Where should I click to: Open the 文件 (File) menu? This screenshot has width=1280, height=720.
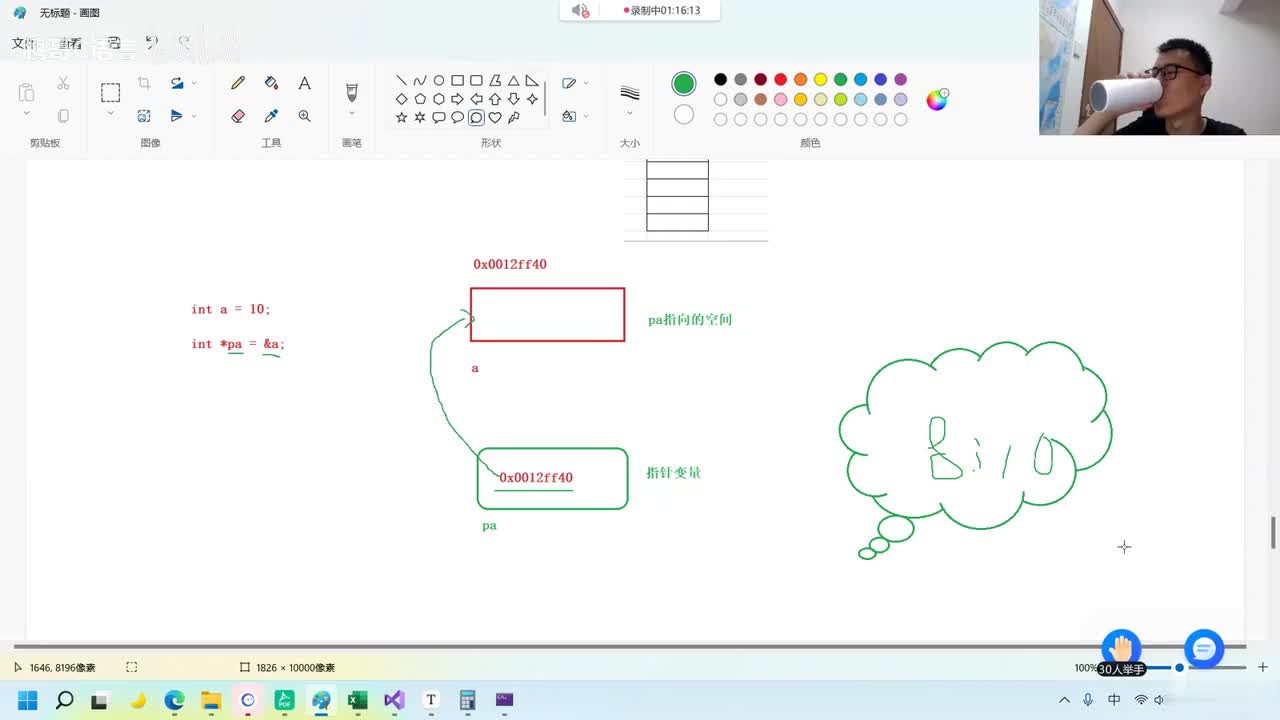[x=23, y=43]
